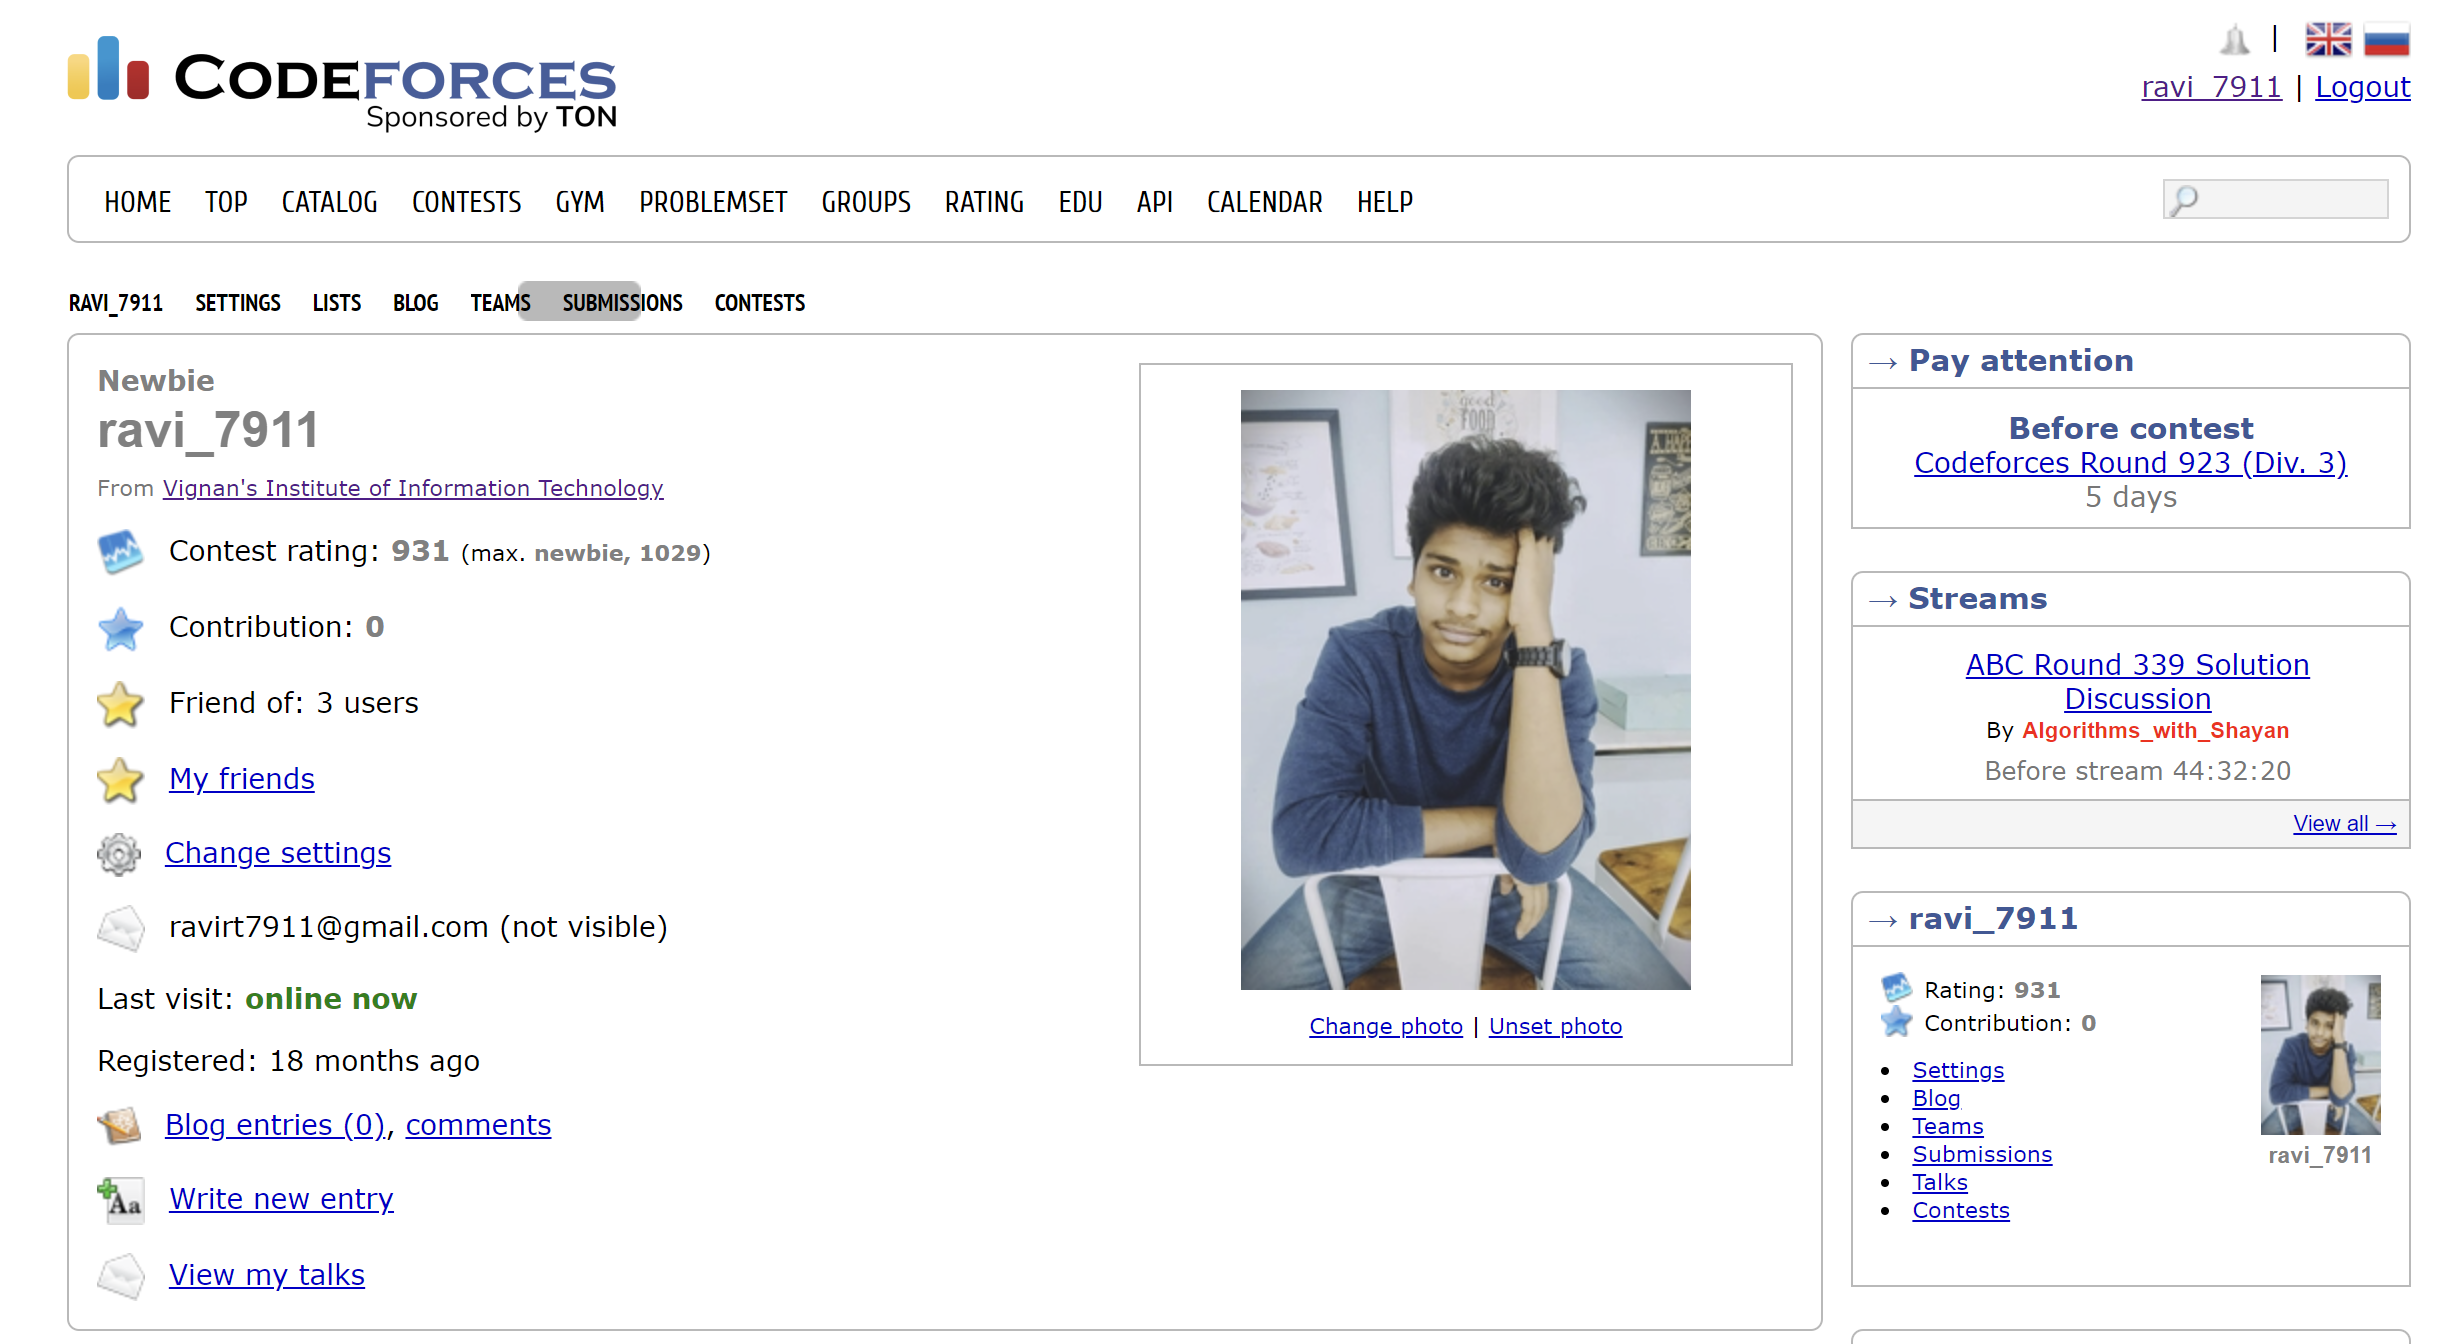Screen dimensions: 2464x1344
Task: Click the Logout link
Action: [x=2362, y=88]
